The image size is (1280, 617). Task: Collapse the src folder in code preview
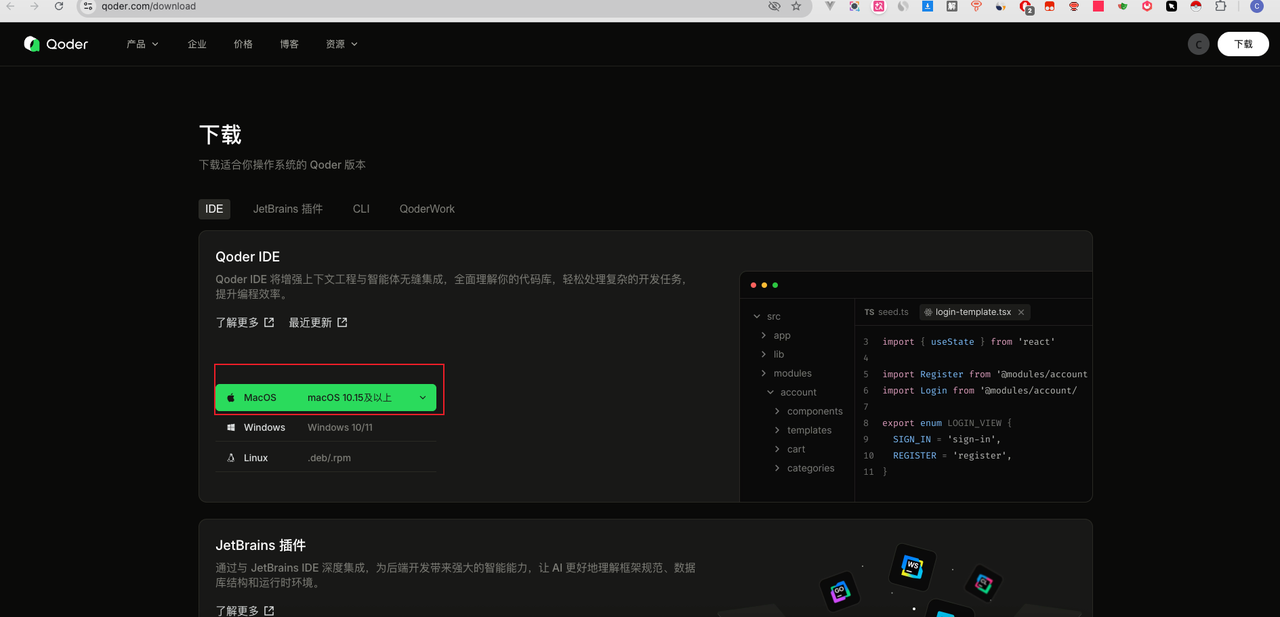pyautogui.click(x=767, y=316)
